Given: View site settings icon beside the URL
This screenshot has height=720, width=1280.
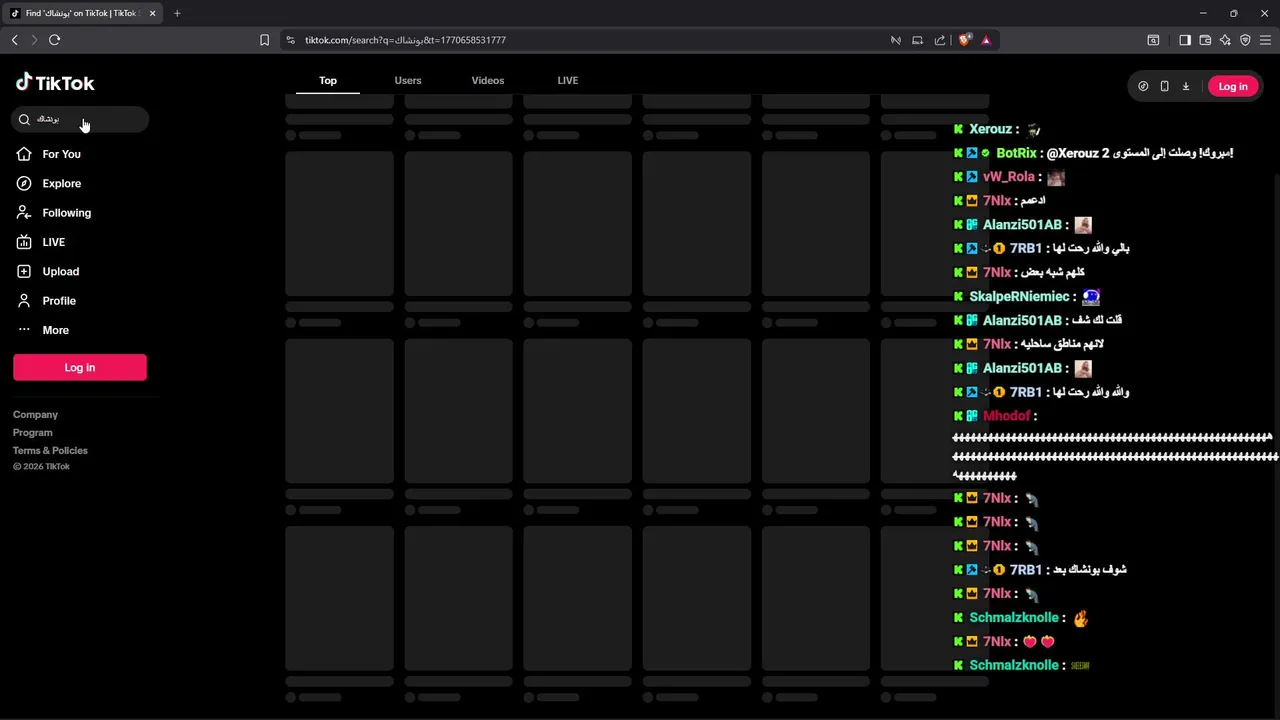Looking at the screenshot, I should point(290,40).
